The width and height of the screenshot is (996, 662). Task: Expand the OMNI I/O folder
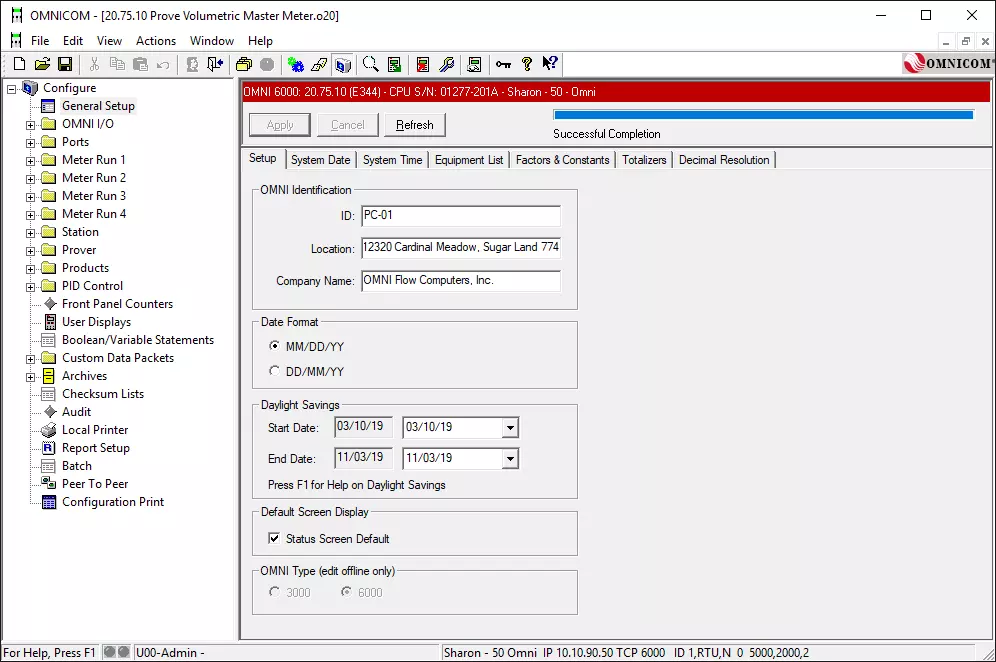coord(30,125)
